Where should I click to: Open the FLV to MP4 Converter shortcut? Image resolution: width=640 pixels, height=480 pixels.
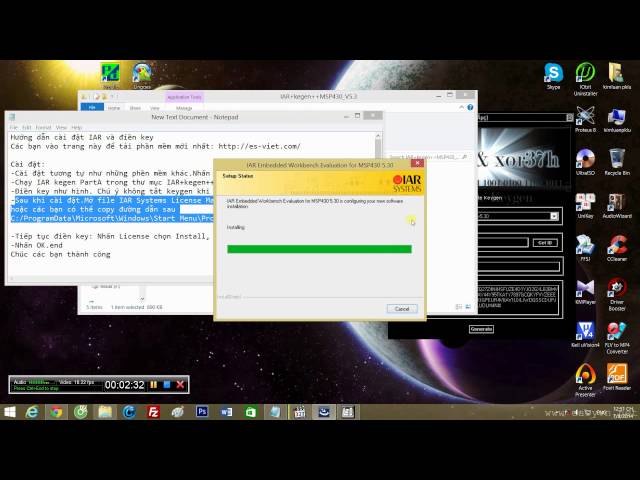coord(617,338)
